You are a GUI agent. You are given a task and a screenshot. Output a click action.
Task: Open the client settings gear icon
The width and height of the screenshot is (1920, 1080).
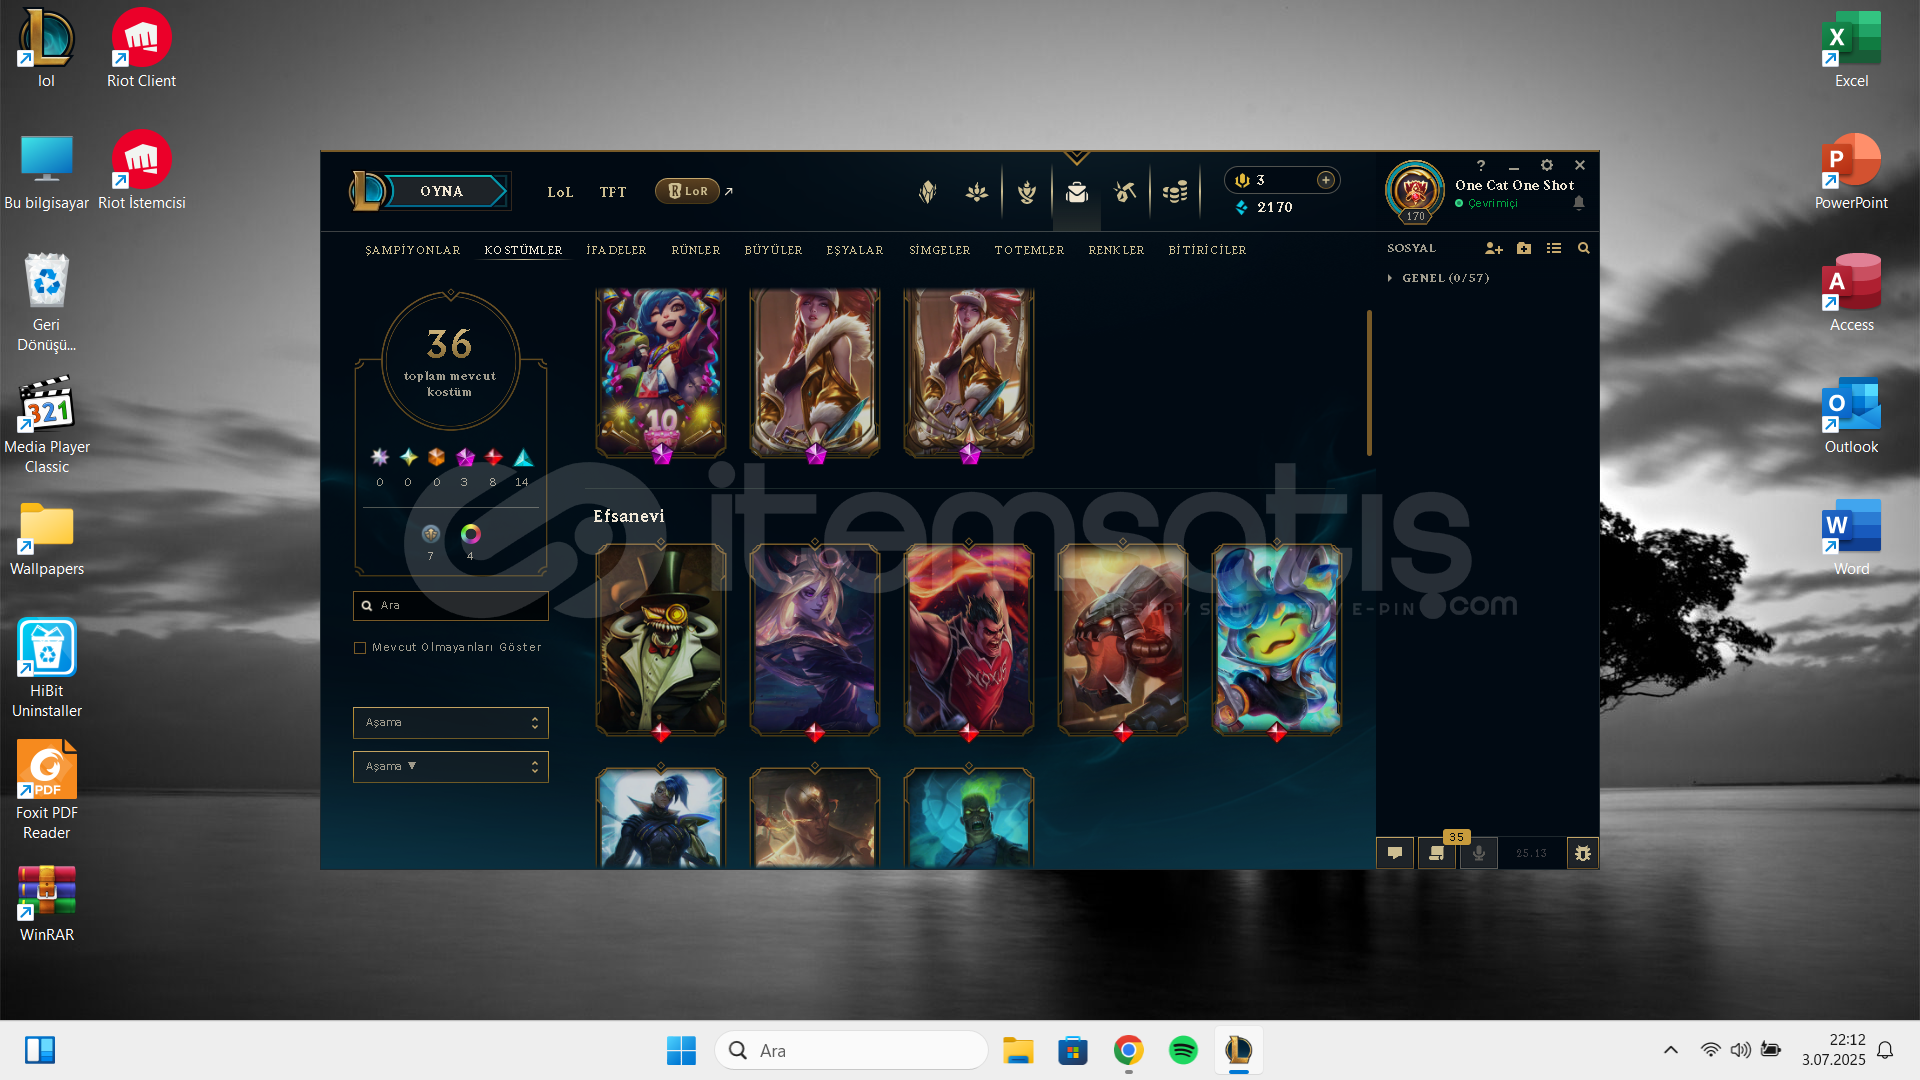tap(1547, 165)
